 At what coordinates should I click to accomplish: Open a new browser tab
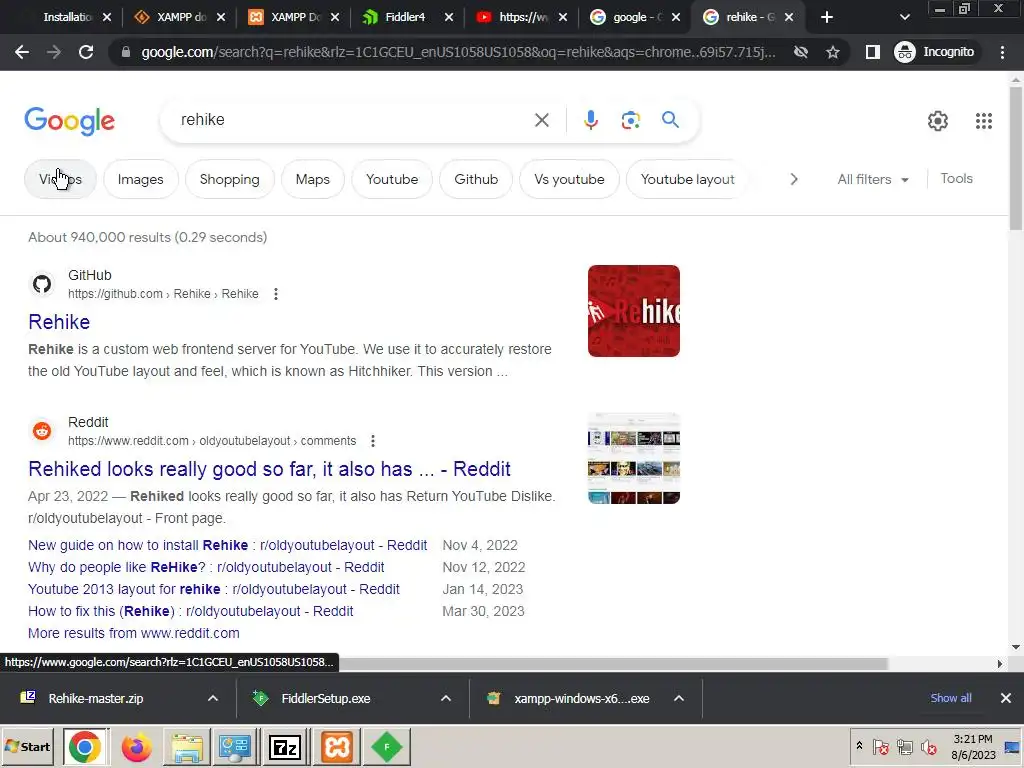coord(826,18)
